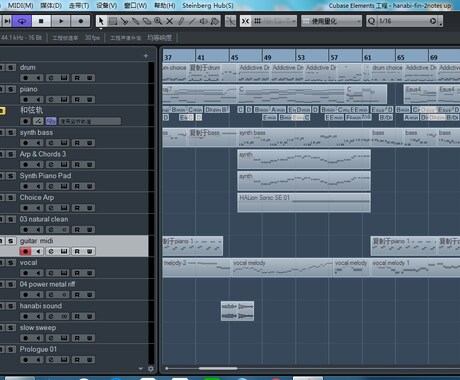Solo the synth bass track

(11, 132)
